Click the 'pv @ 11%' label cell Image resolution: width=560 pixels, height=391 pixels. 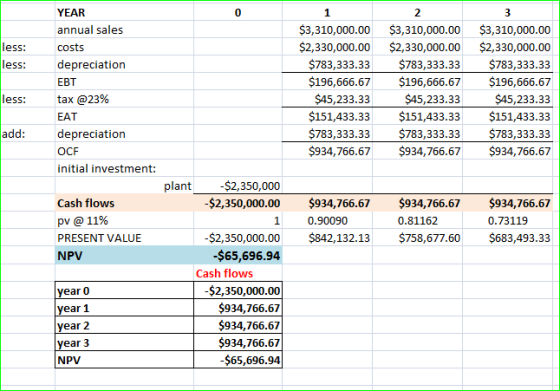[x=124, y=221]
